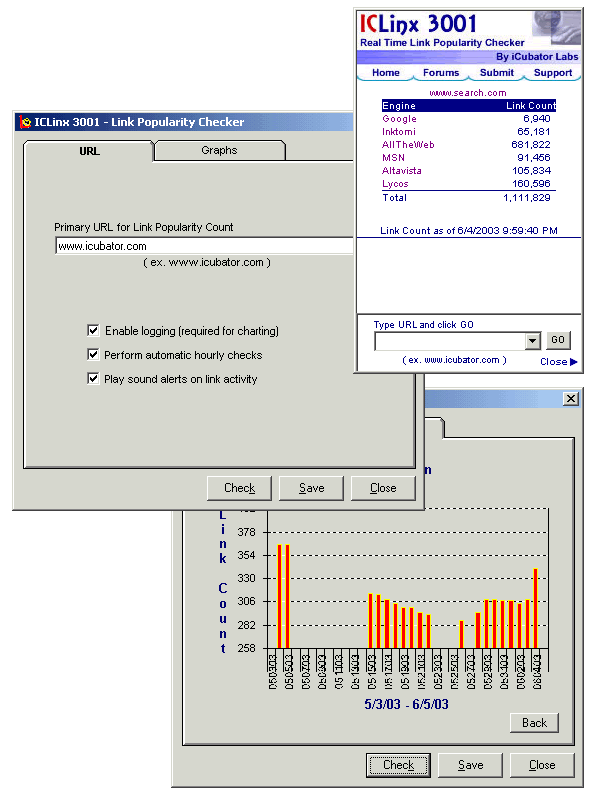600x800 pixels.
Task: Go to the Submit menu item
Action: pos(496,72)
